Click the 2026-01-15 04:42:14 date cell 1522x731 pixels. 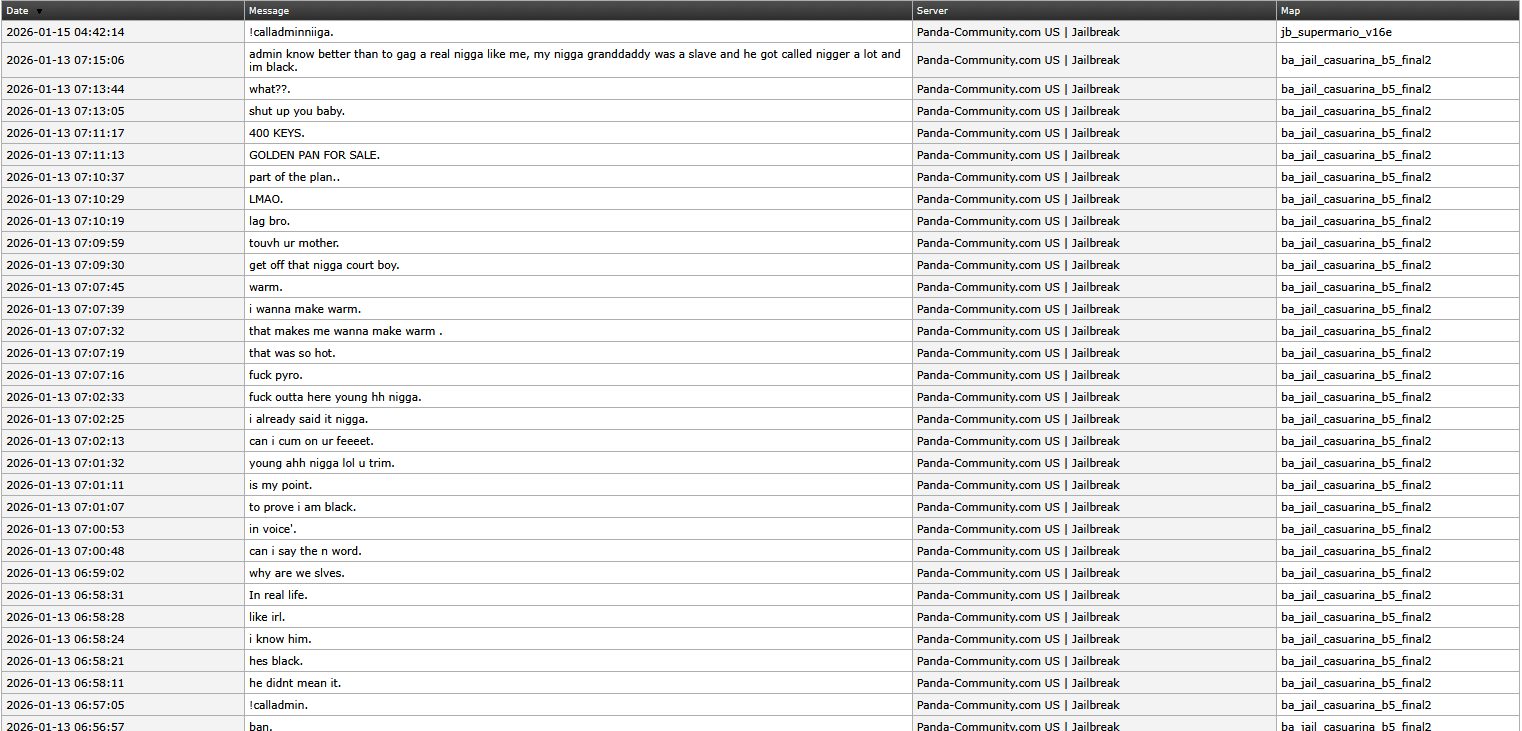(65, 32)
